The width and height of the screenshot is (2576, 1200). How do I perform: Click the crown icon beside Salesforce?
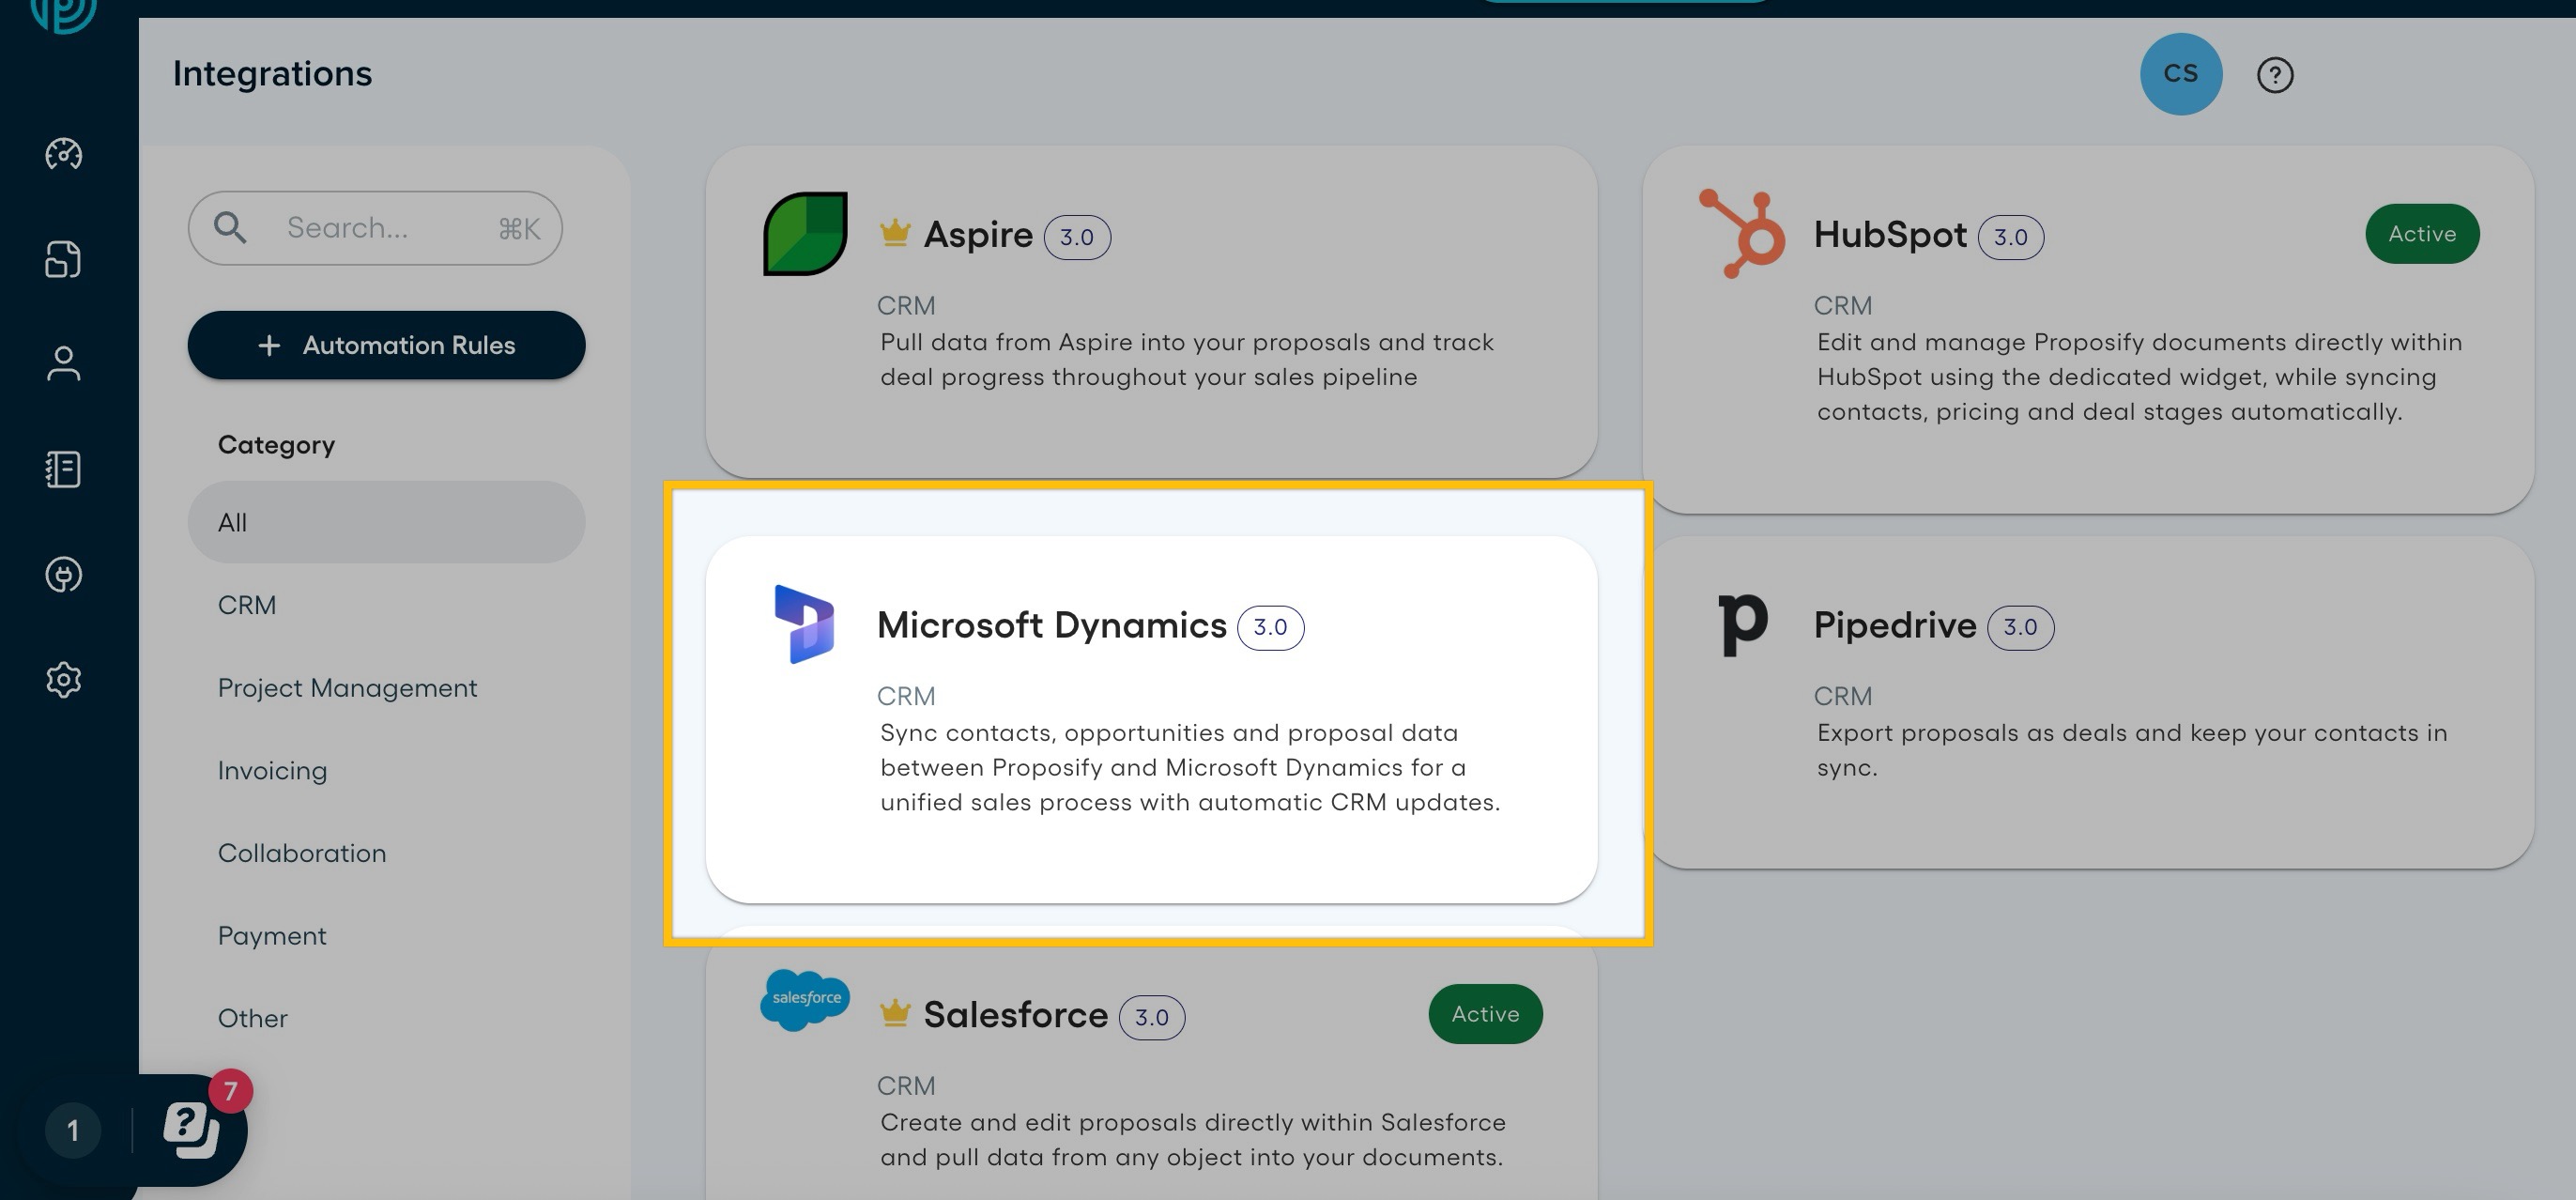point(895,1012)
